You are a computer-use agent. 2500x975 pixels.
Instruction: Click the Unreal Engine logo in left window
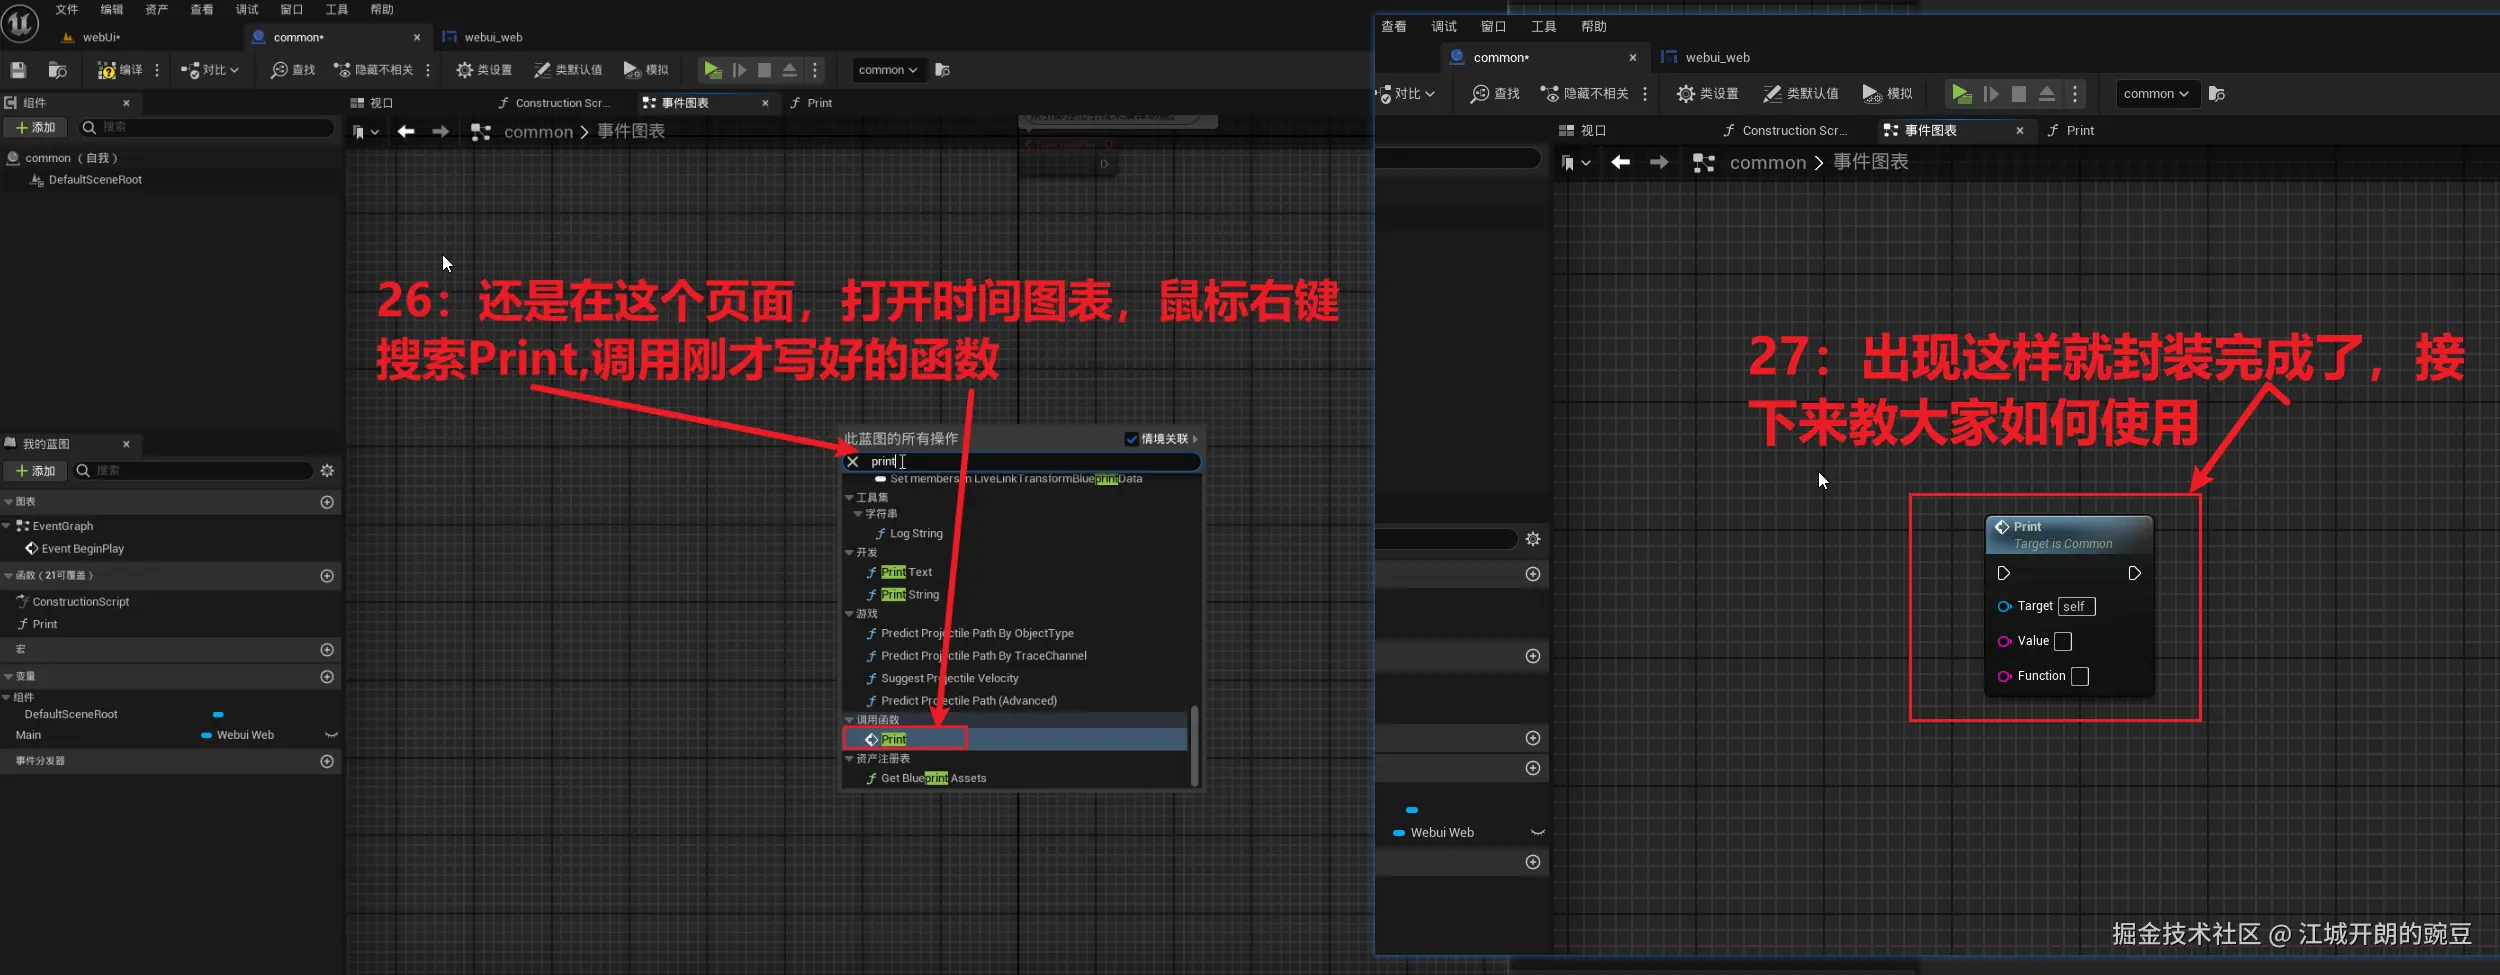(x=20, y=22)
